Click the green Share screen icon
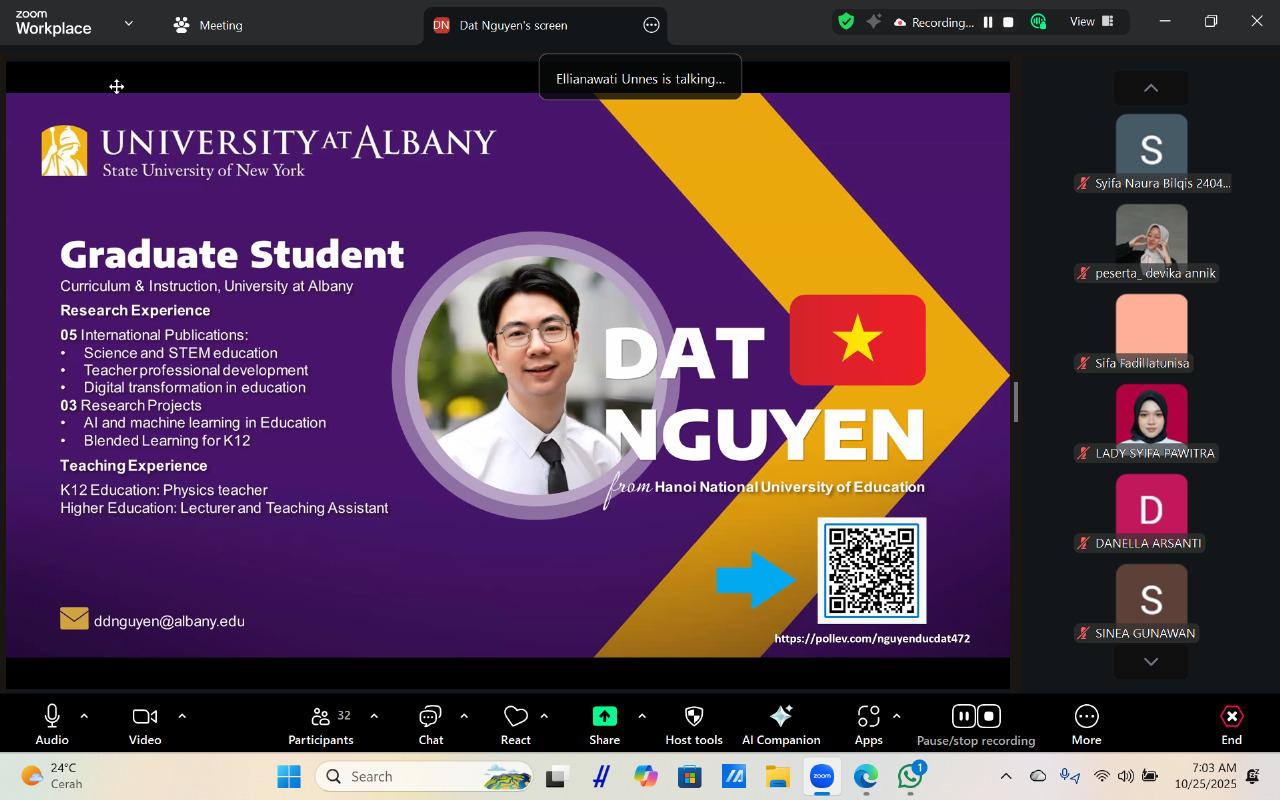Screen dimensions: 1280x800 tap(604, 716)
